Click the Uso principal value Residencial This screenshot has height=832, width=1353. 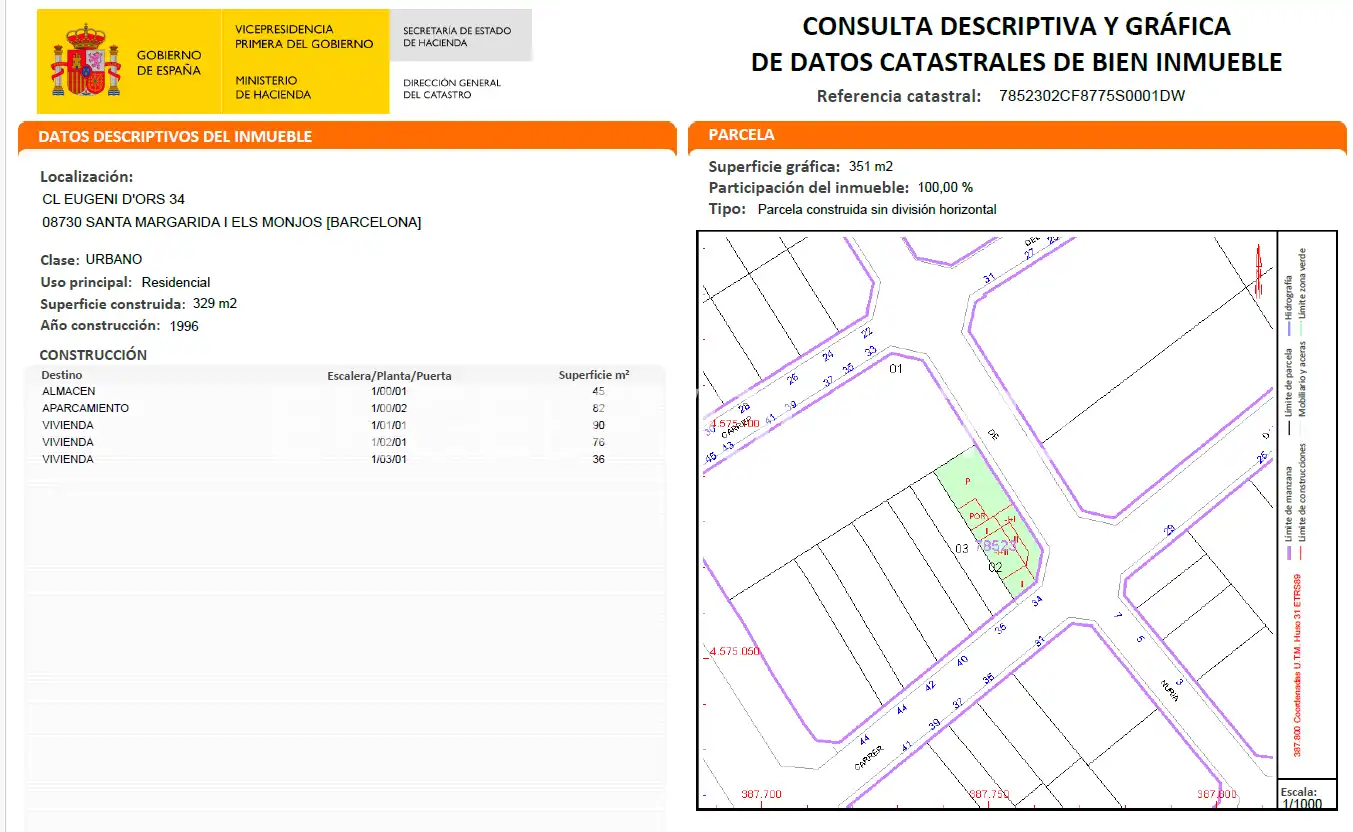point(176,282)
